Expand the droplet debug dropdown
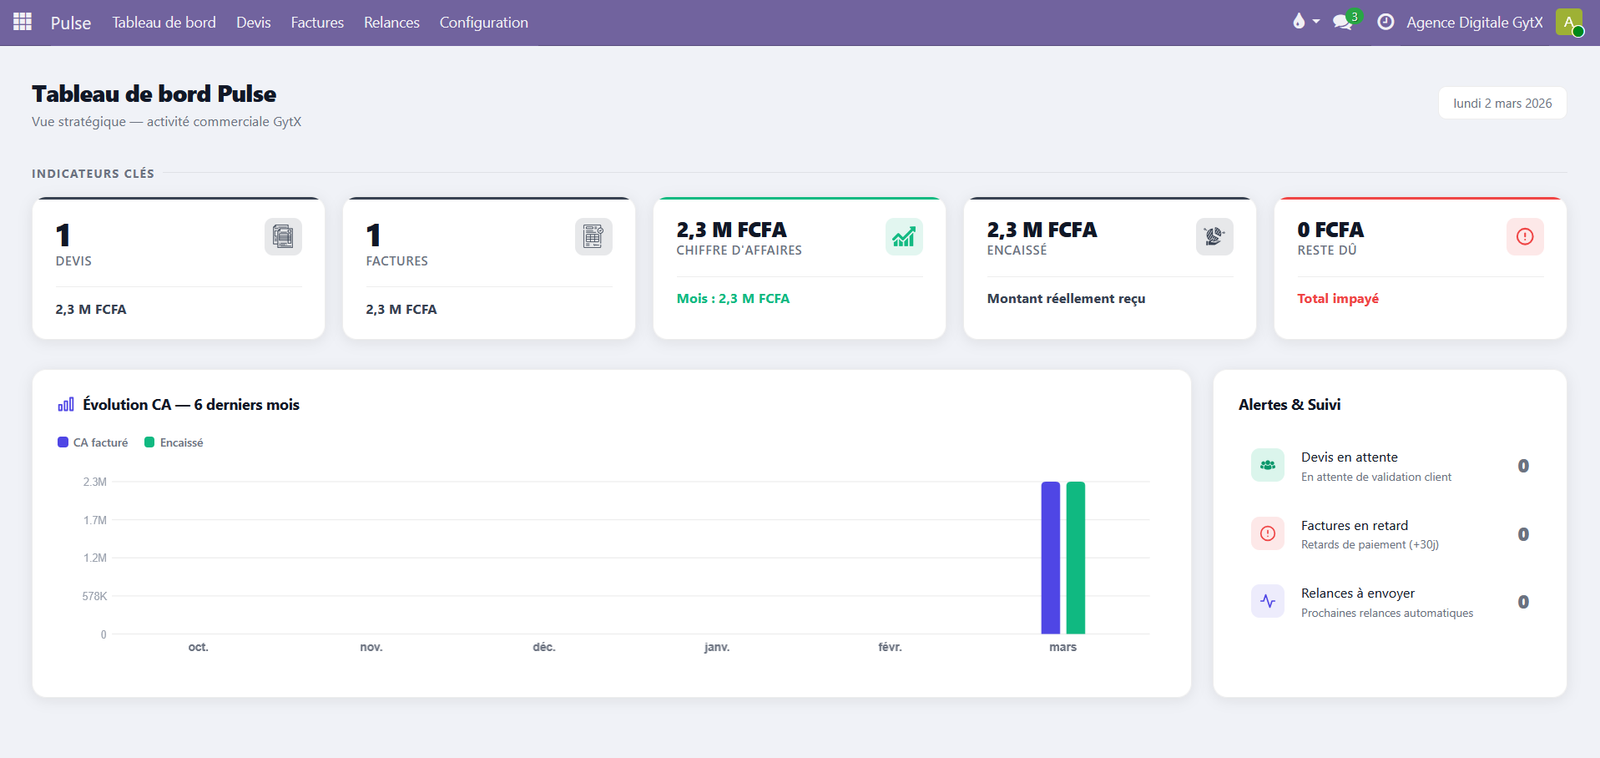The height and width of the screenshot is (758, 1600). (1305, 22)
